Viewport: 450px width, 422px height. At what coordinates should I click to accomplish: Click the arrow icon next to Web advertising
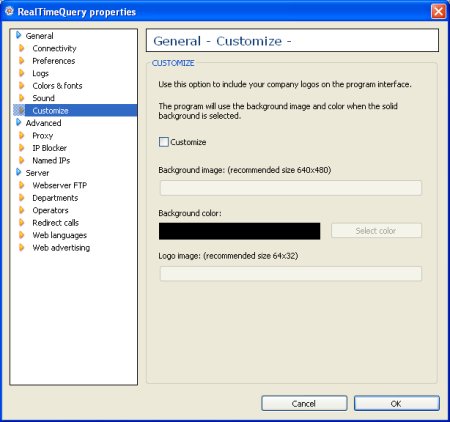click(x=22, y=248)
